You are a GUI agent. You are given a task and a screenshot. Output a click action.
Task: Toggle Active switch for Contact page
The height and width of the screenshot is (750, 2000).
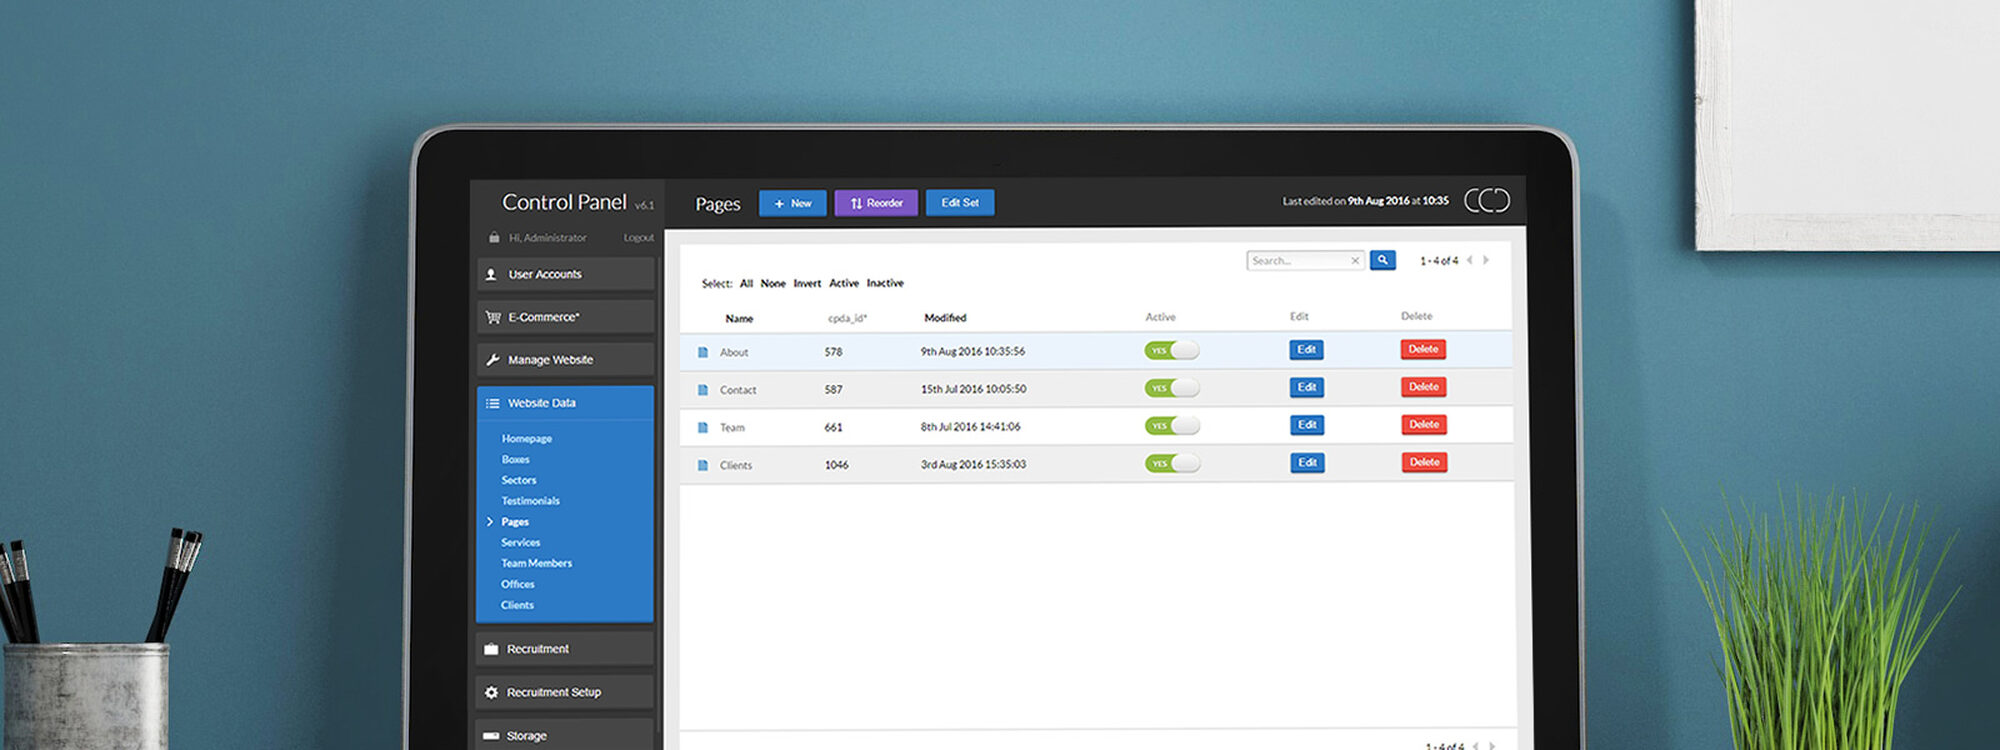1172,388
